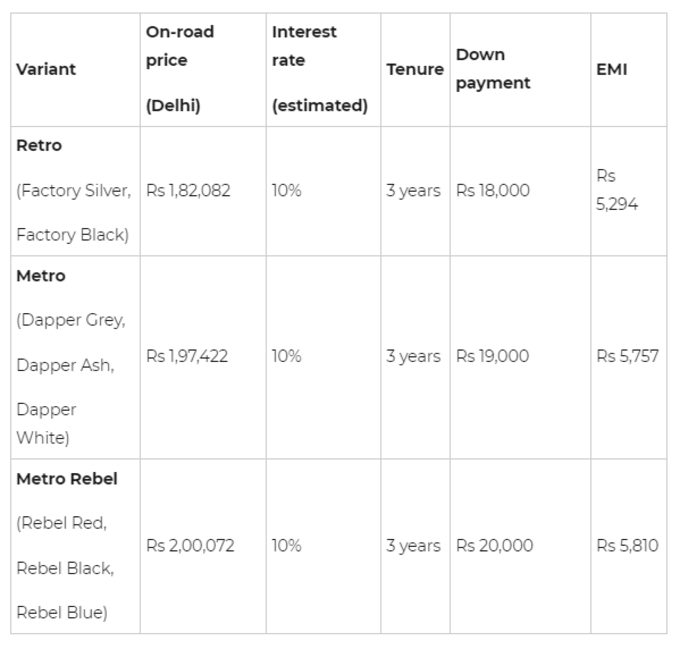Select the Metro Rebel variant name
680x649 pixels.
pyautogui.click(x=67, y=479)
